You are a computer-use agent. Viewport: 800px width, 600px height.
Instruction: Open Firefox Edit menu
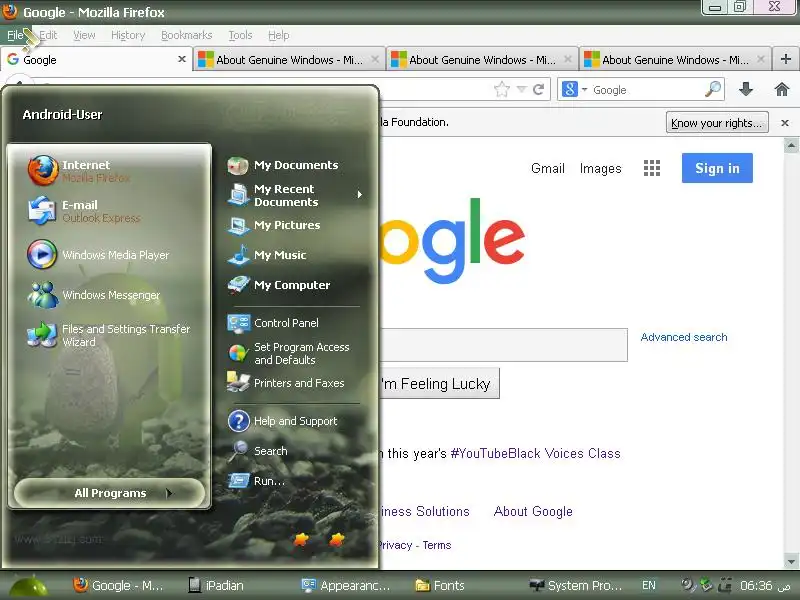[48, 35]
